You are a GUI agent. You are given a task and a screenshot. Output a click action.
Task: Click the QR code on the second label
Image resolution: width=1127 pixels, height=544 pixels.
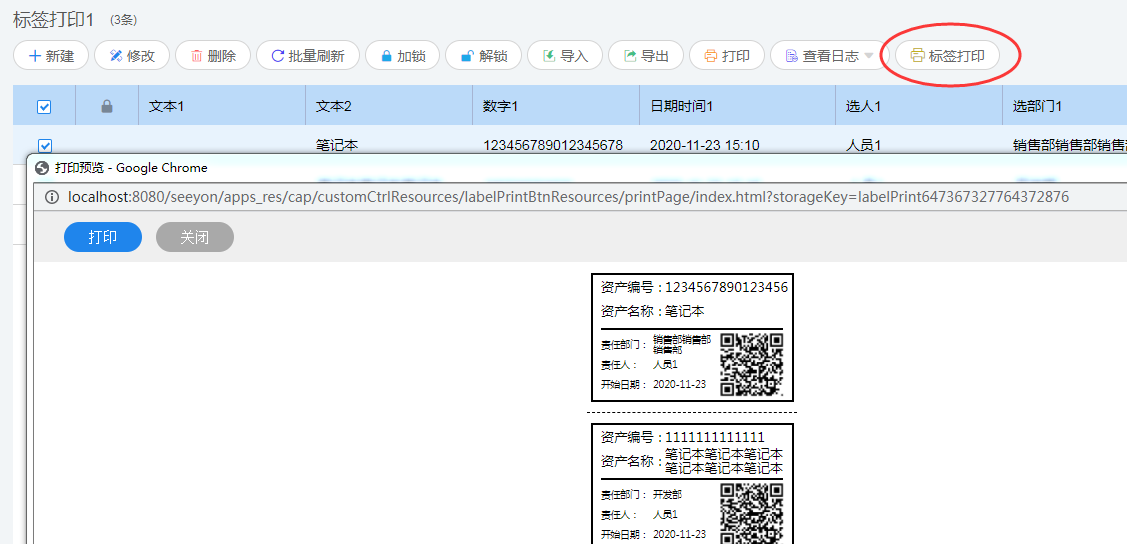[x=751, y=513]
